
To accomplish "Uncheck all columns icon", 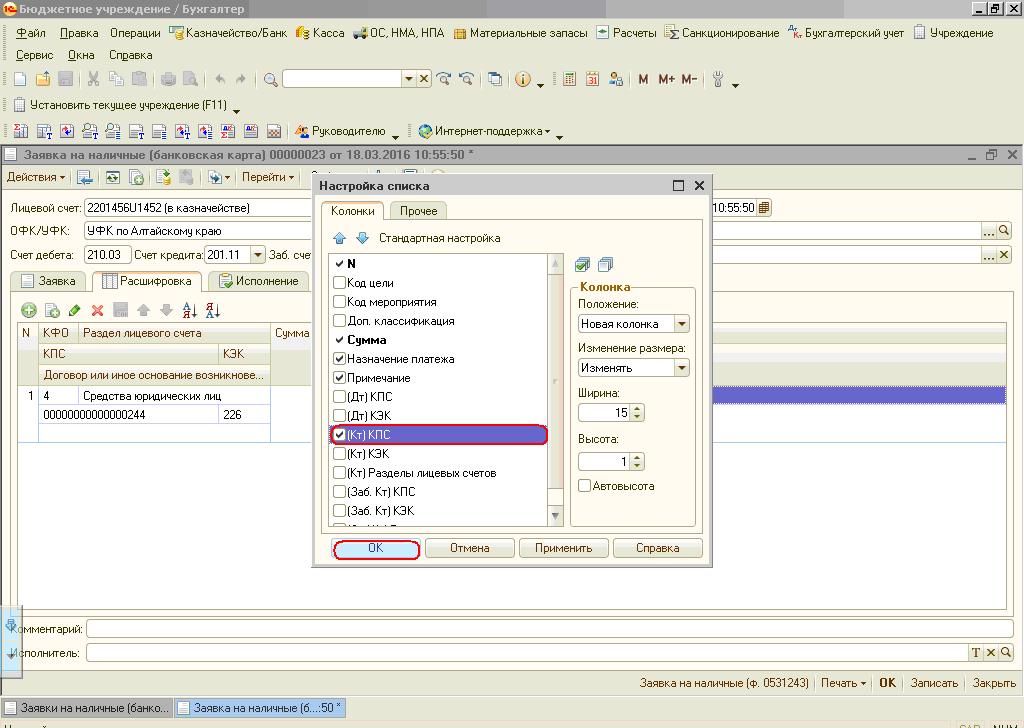I will (605, 264).
